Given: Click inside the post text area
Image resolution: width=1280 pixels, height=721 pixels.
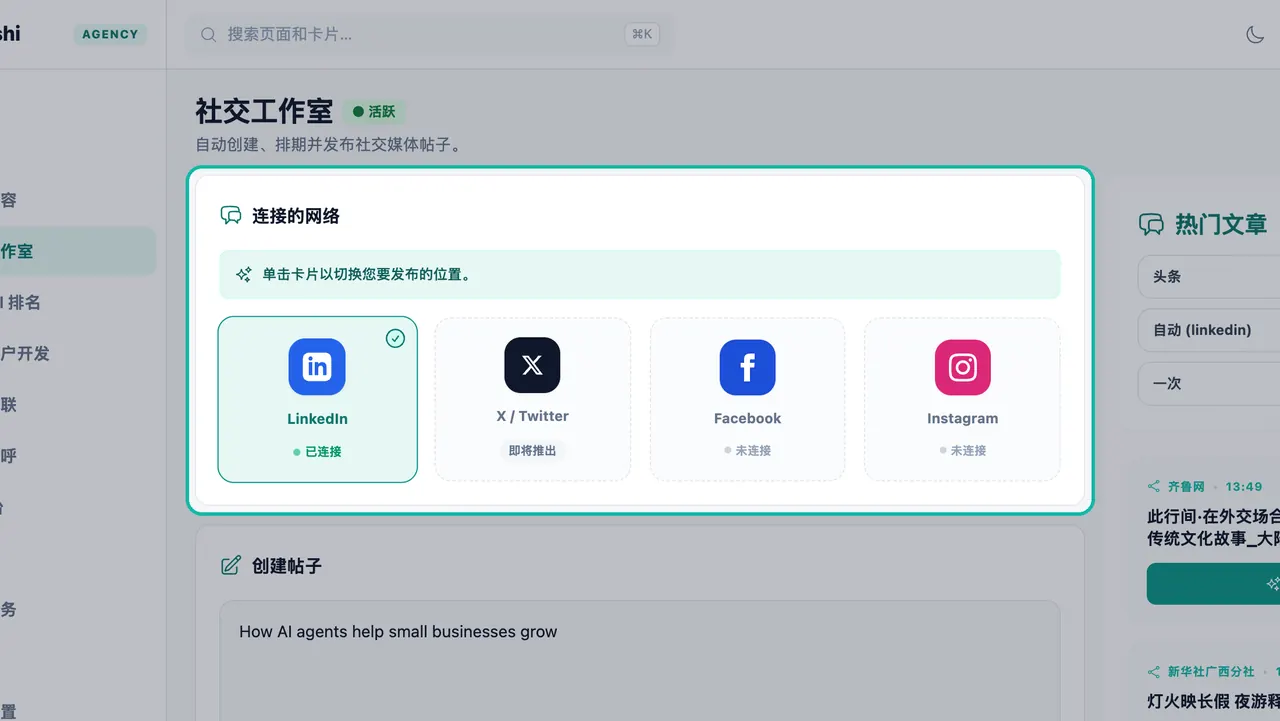Looking at the screenshot, I should pyautogui.click(x=639, y=660).
